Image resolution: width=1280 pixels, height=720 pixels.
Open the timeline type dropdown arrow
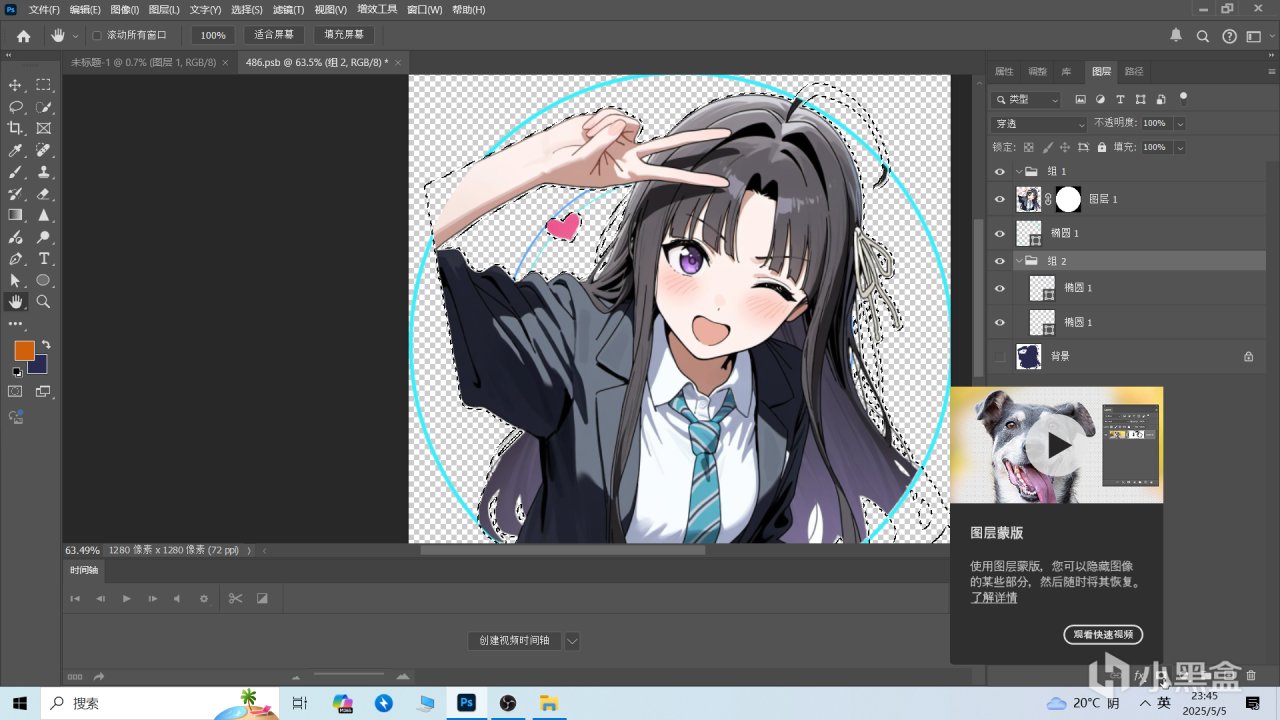tap(571, 641)
